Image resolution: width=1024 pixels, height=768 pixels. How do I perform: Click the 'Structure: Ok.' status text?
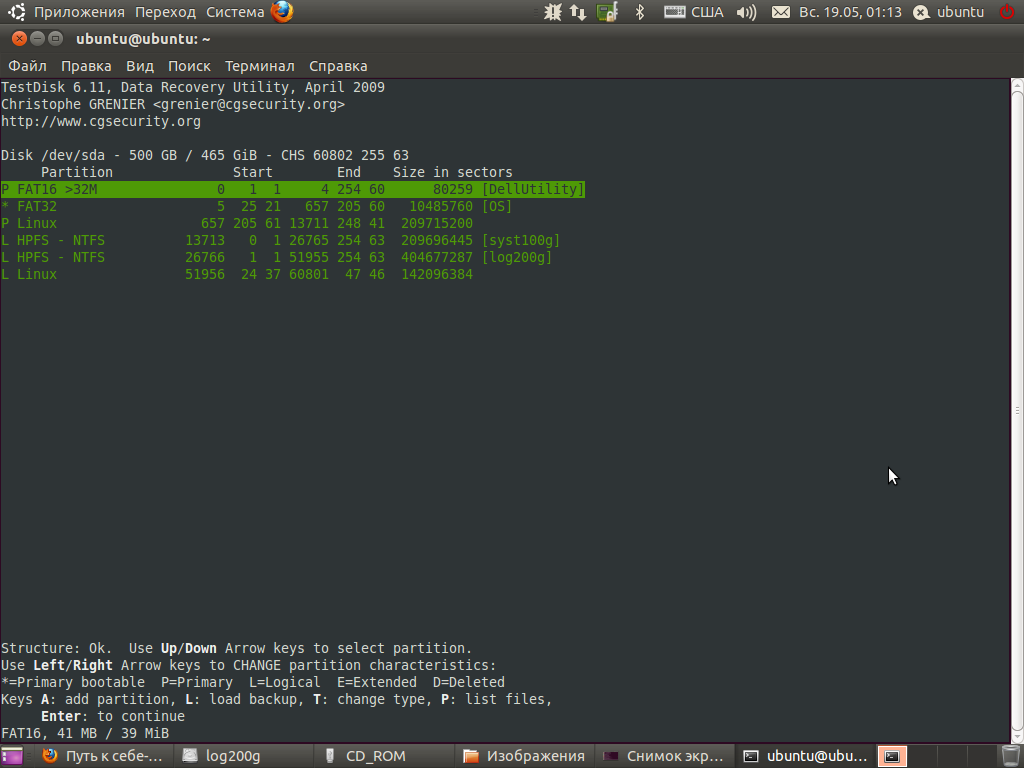(56, 648)
